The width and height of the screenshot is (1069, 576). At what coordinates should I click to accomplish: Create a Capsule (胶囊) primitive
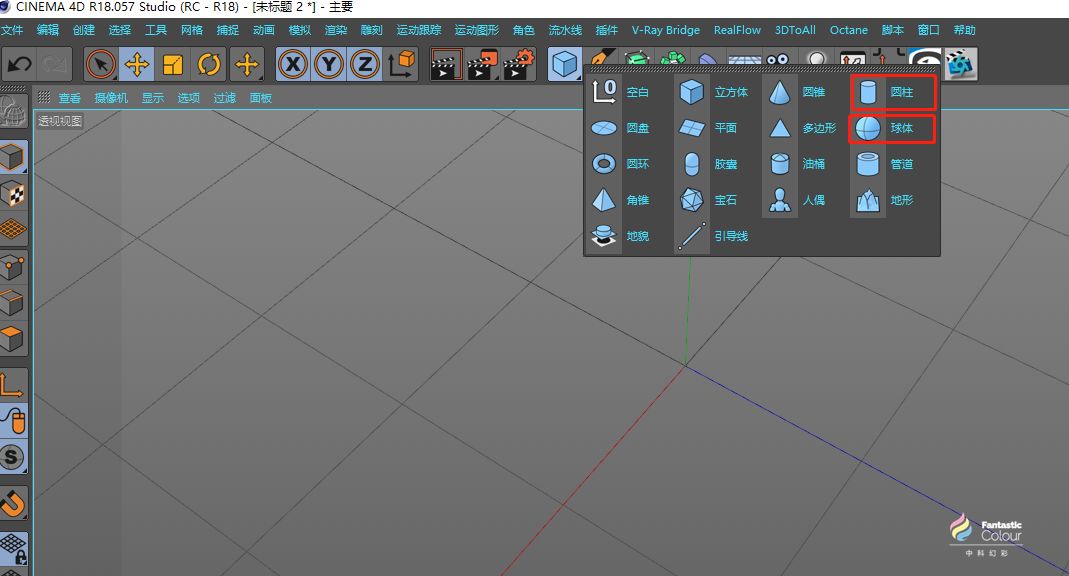coord(709,164)
